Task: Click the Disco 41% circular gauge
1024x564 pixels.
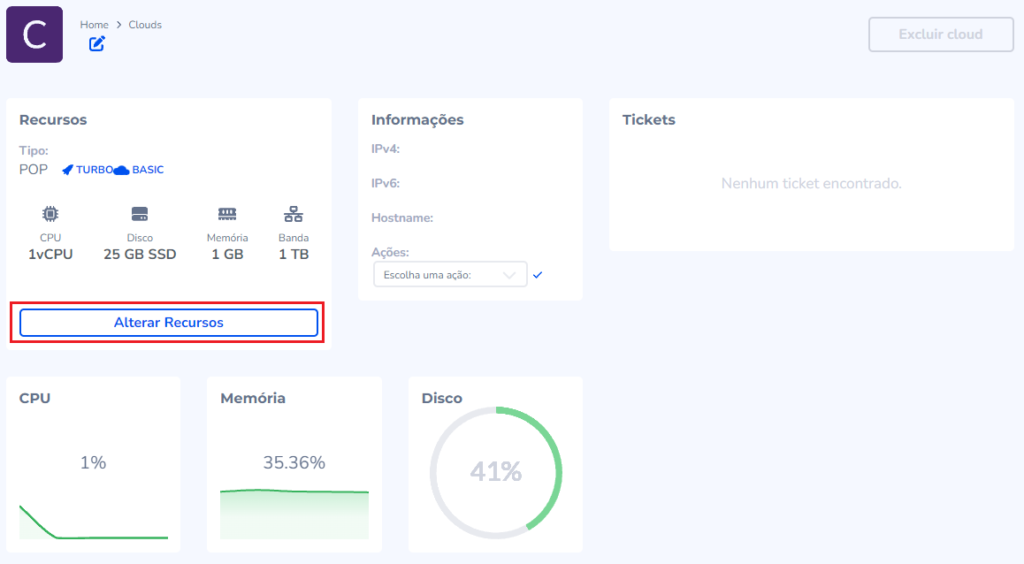Action: coord(496,472)
